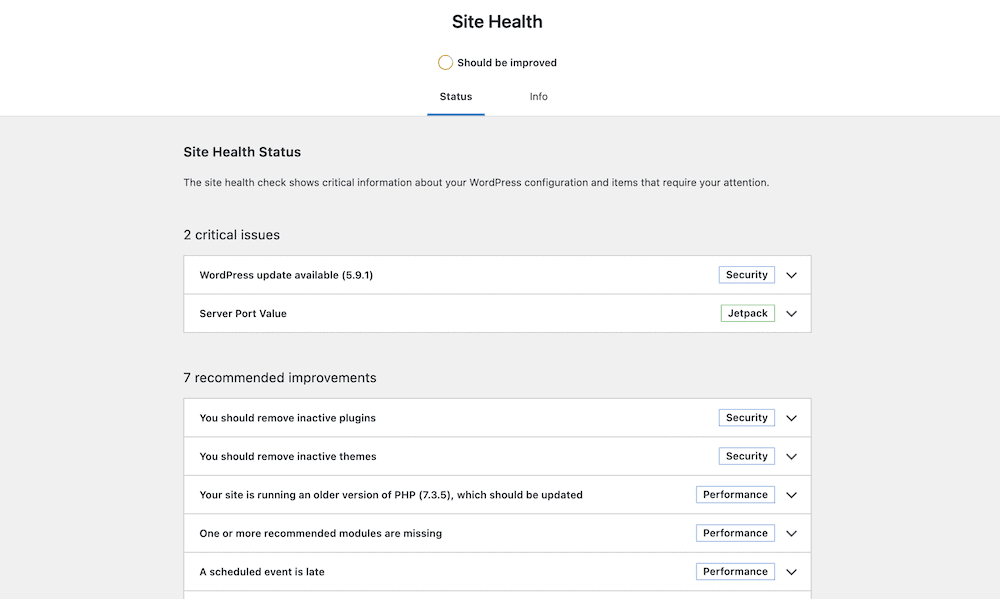Select the Status tab
Screen dimensions: 1000x599
tap(456, 96)
